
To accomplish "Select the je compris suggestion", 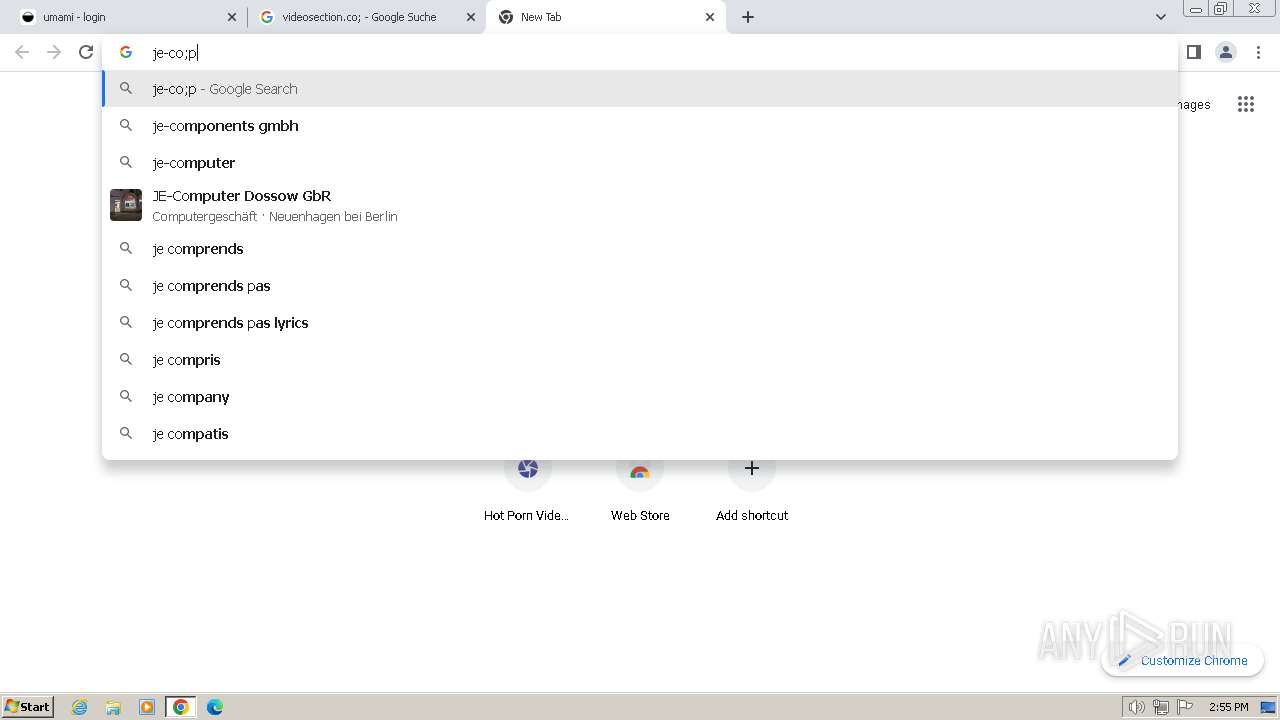I will [x=640, y=360].
